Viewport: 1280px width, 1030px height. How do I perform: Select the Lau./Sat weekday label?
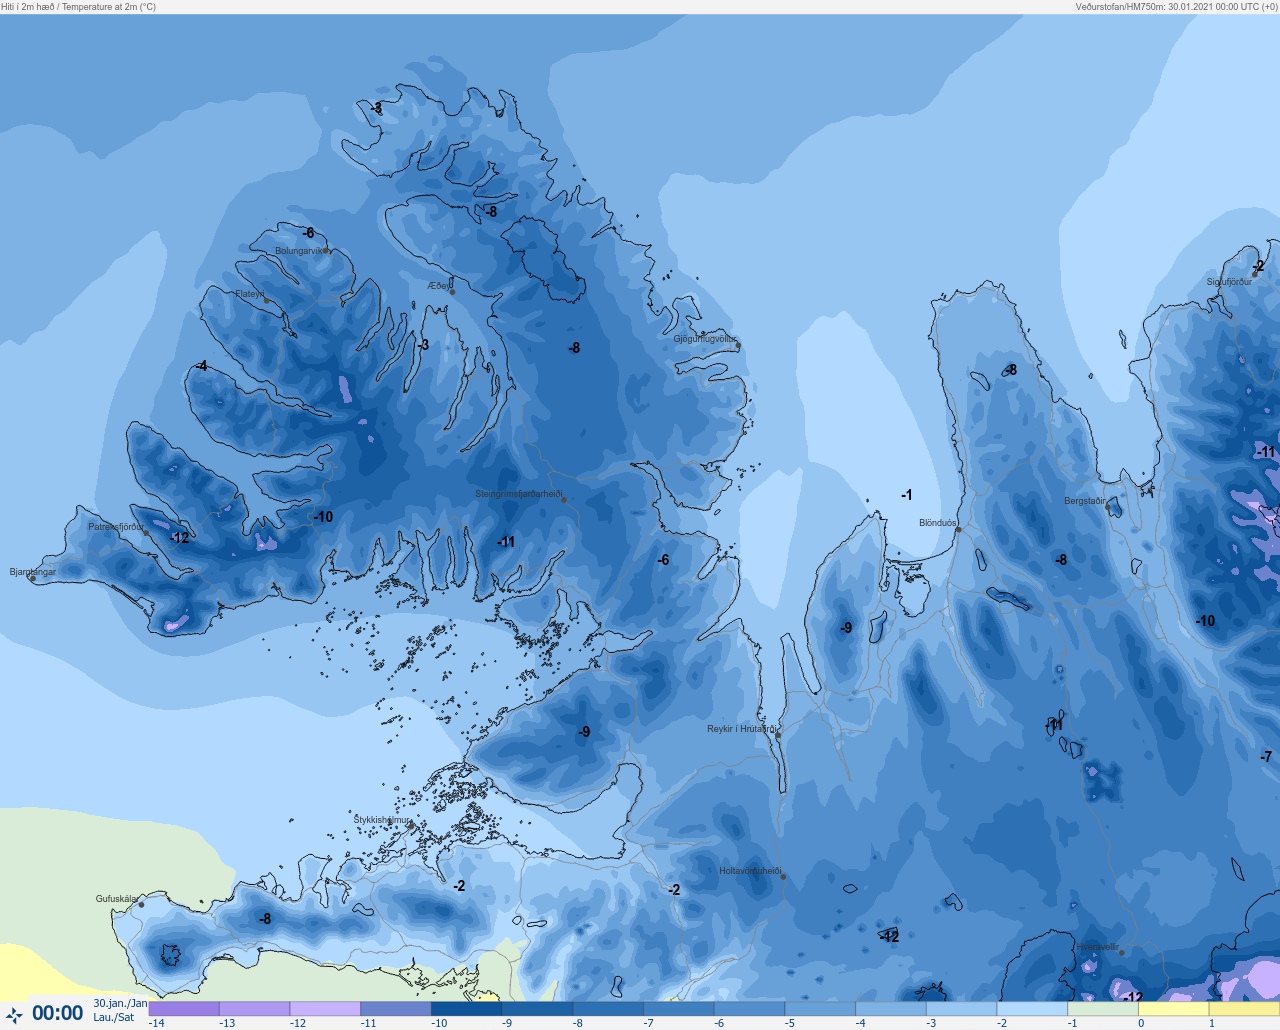[114, 1017]
